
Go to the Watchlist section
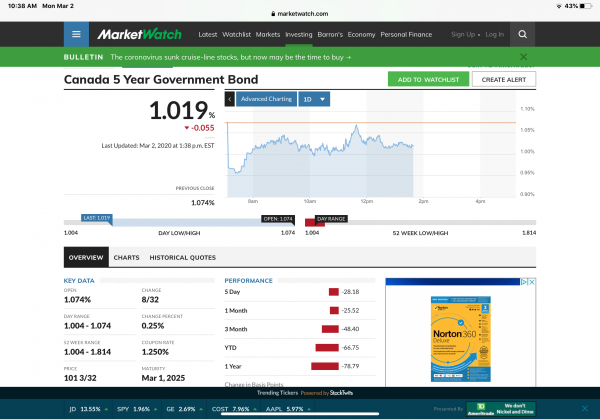click(237, 34)
